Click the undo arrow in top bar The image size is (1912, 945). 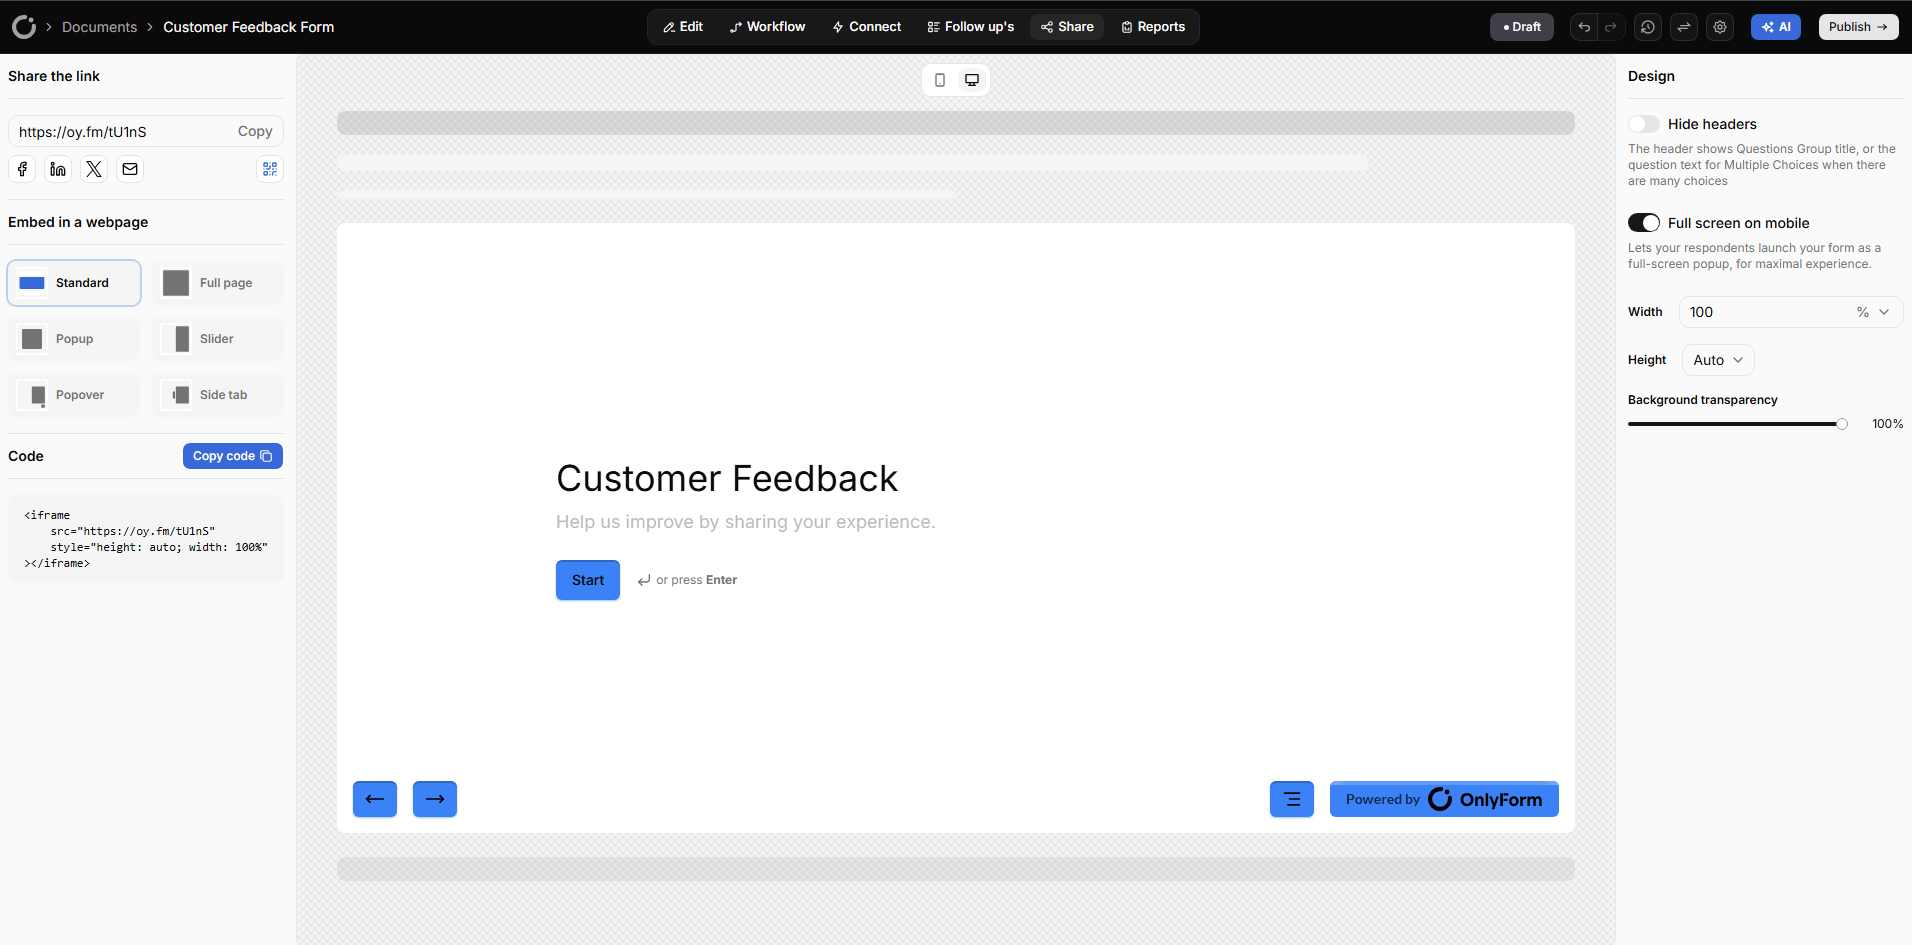[1584, 27]
